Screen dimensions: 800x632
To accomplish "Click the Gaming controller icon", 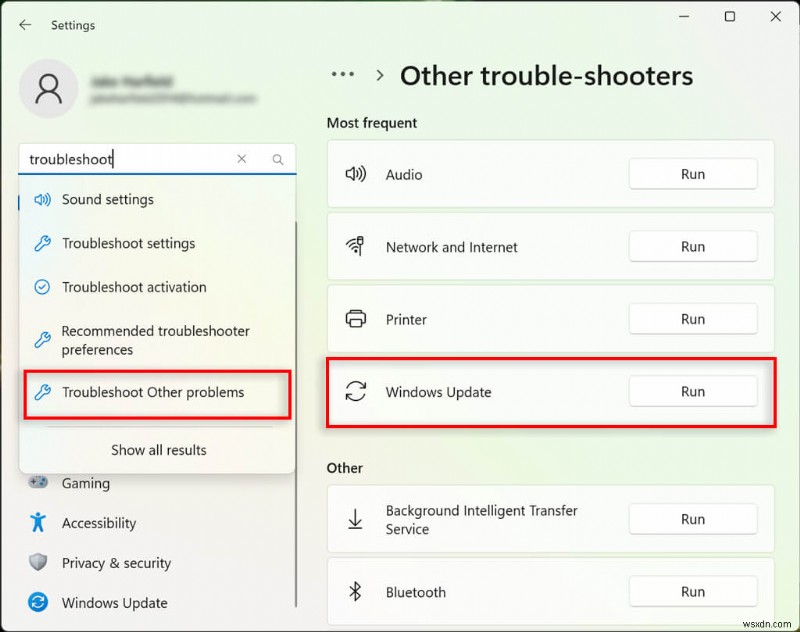I will point(38,482).
